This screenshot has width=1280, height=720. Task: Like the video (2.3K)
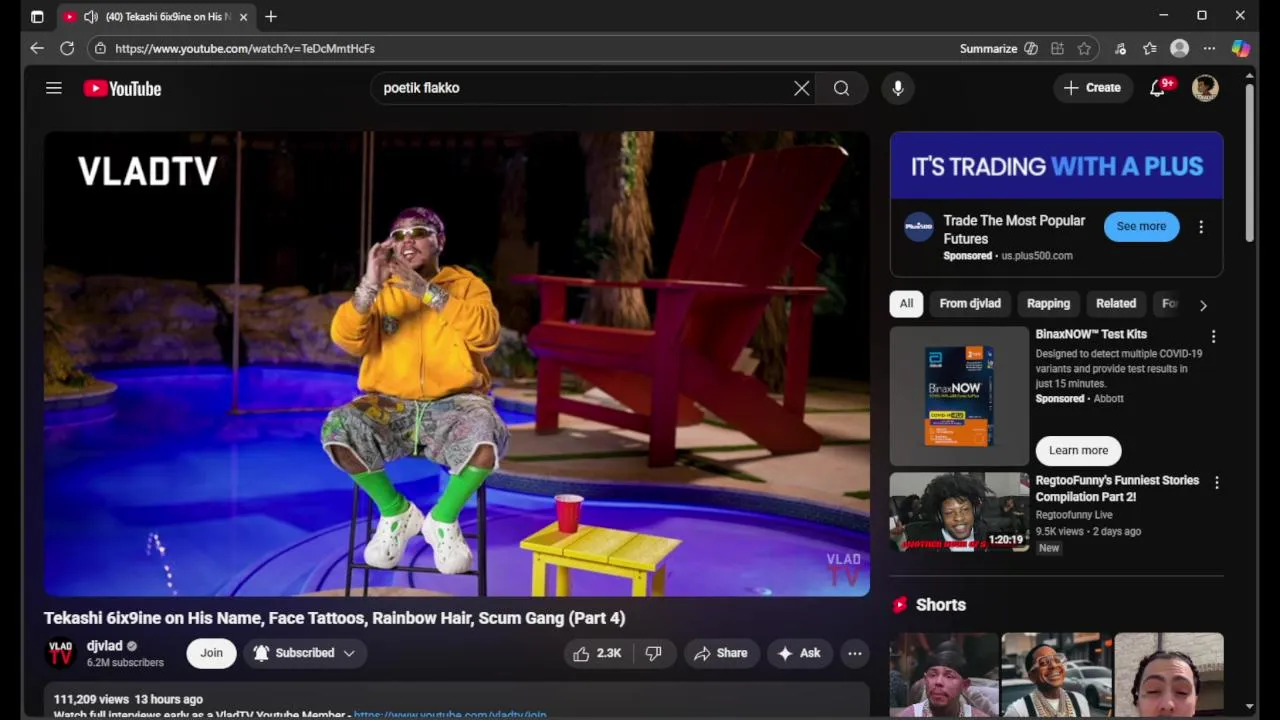click(597, 653)
